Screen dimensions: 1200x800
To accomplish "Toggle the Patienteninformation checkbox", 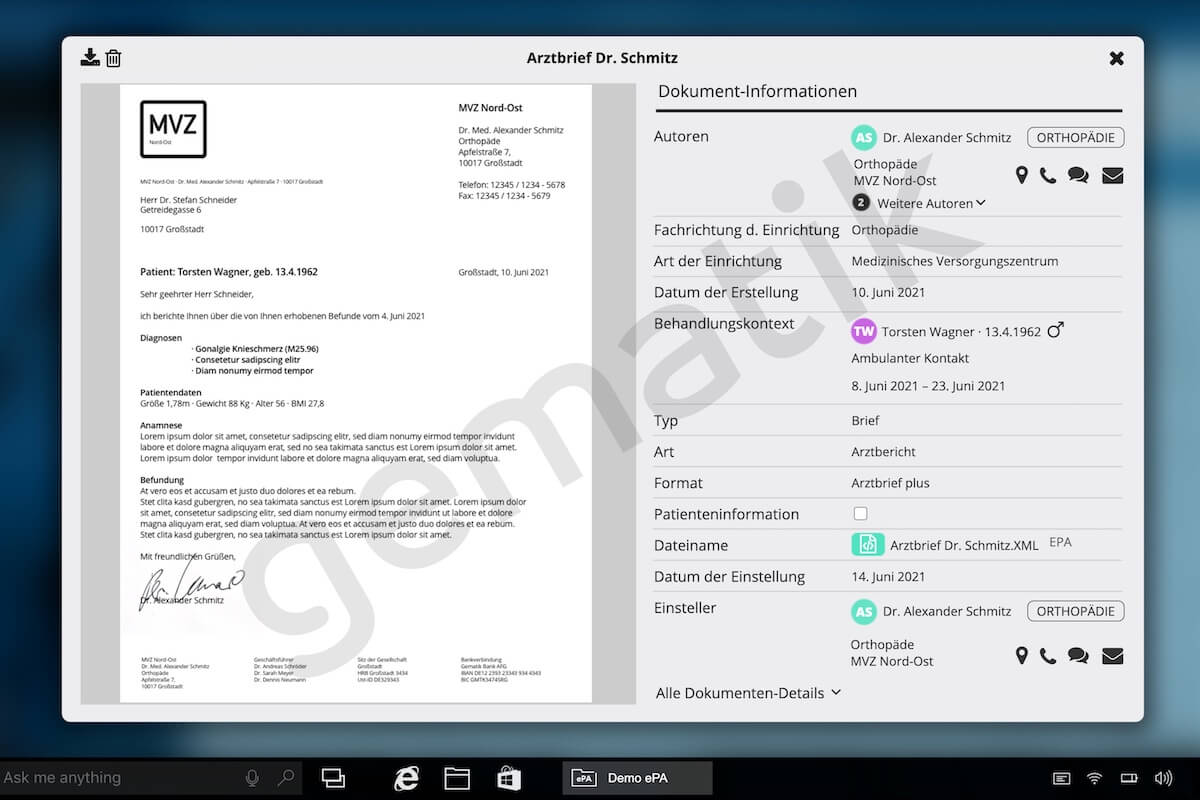I will (860, 513).
